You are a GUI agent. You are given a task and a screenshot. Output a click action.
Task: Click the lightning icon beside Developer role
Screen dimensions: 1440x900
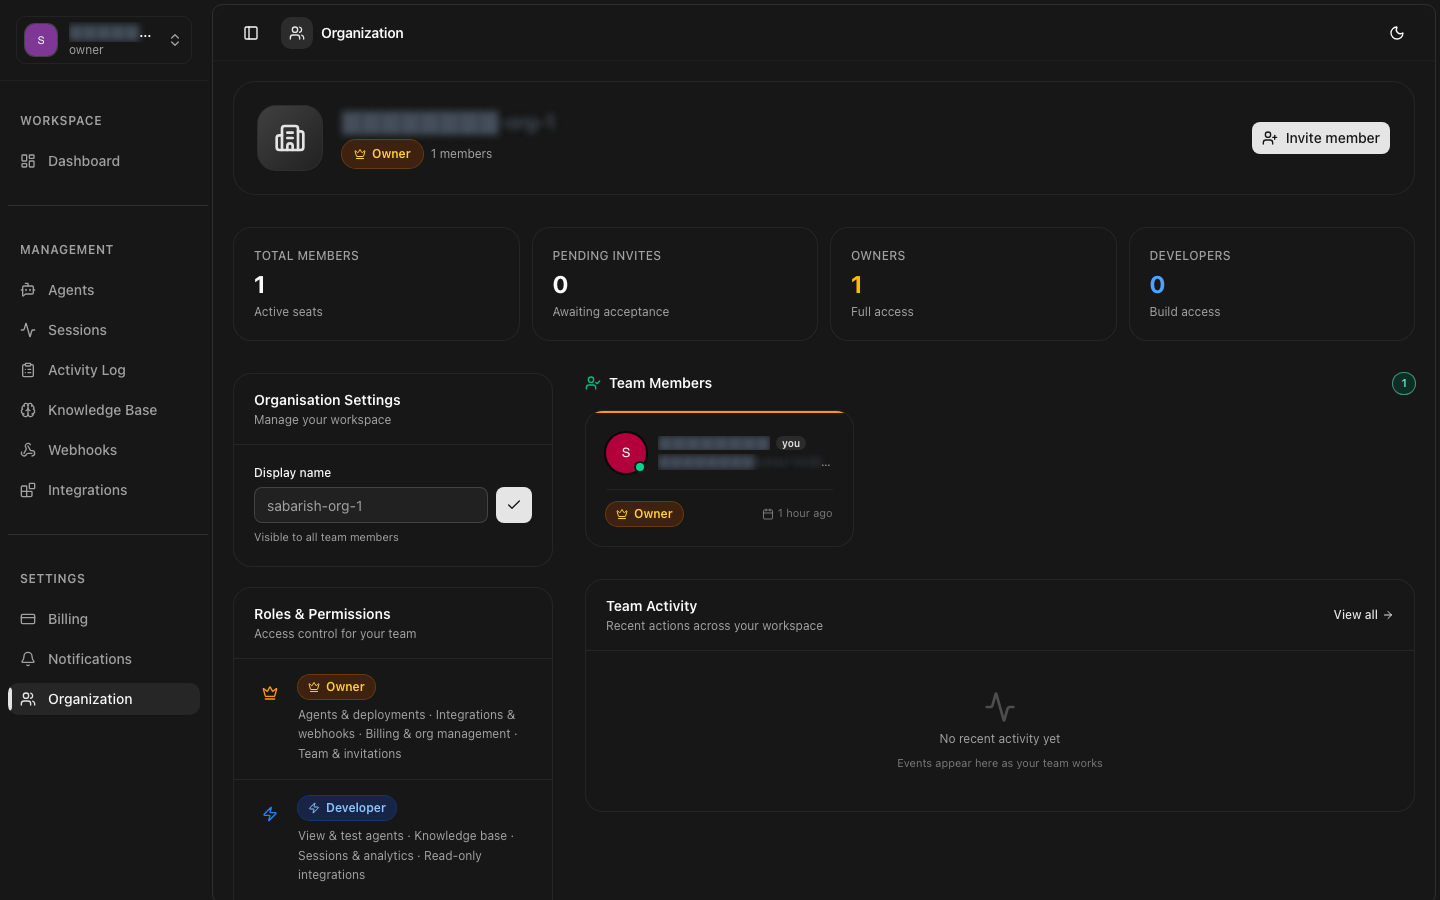[270, 814]
